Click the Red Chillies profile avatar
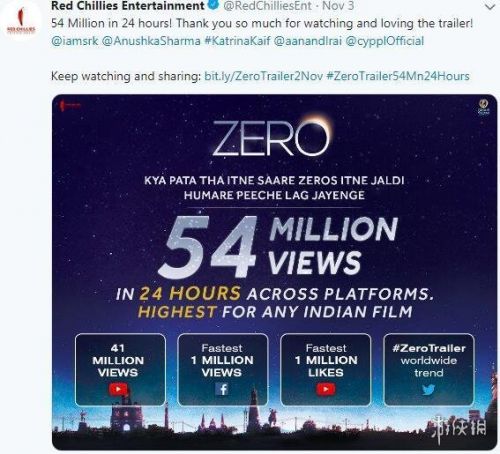500x454 pixels. coord(21,24)
